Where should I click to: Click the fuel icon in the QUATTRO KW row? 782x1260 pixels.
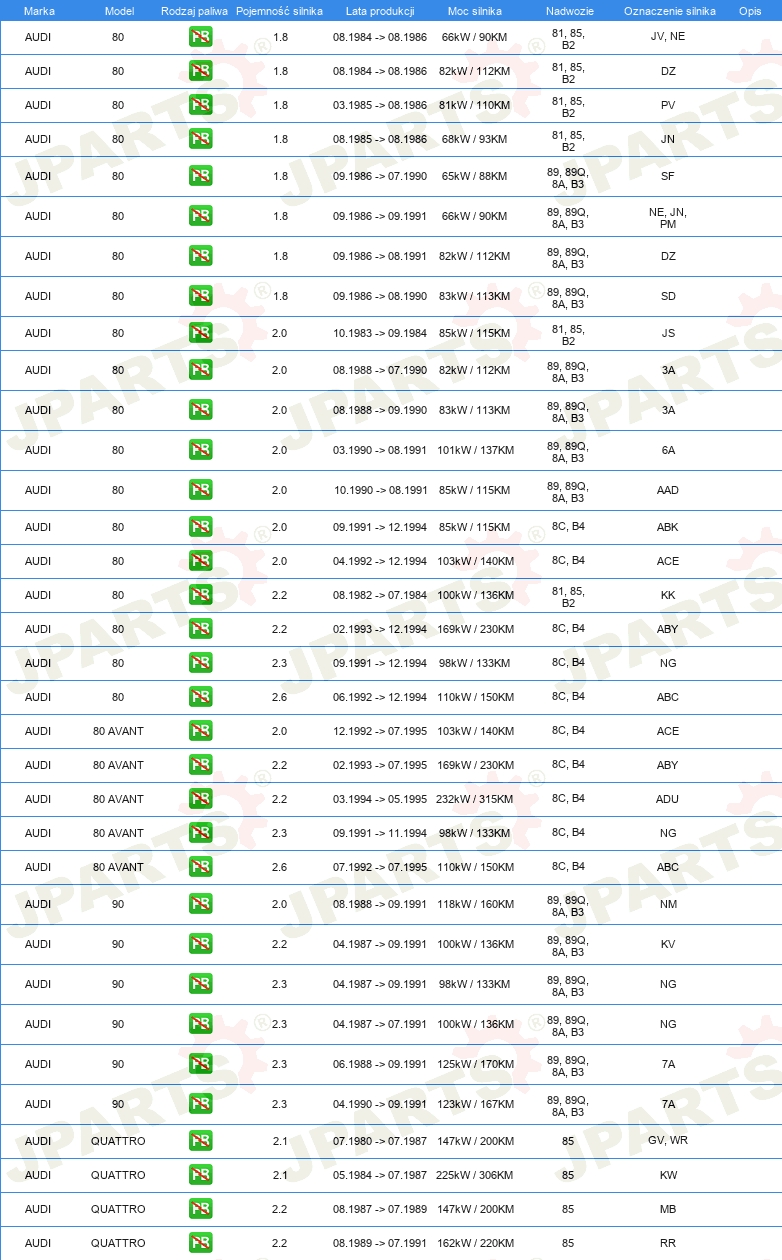point(200,1175)
